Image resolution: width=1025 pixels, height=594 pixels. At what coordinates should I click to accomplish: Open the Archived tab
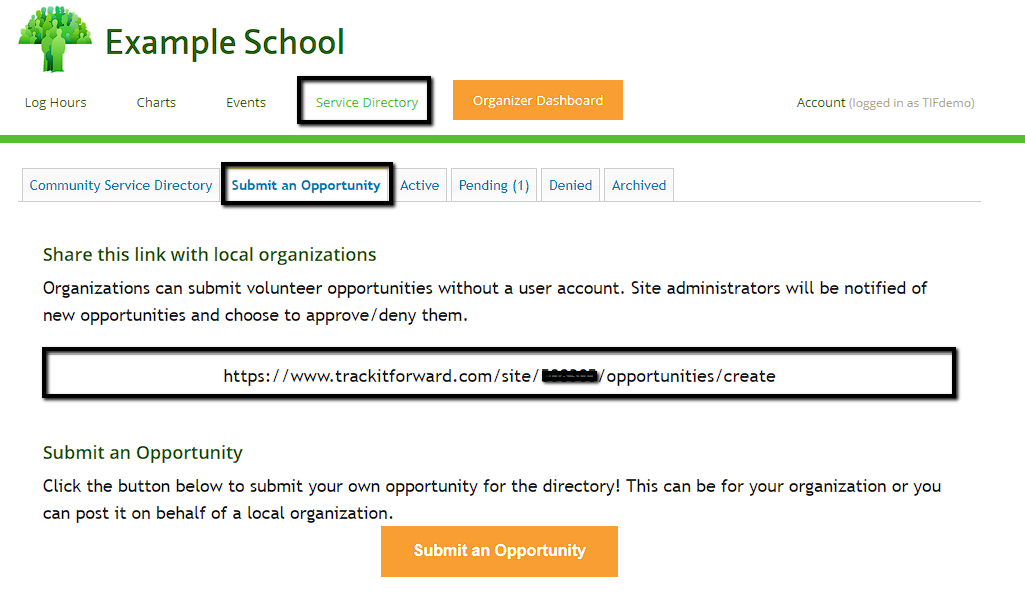[639, 185]
